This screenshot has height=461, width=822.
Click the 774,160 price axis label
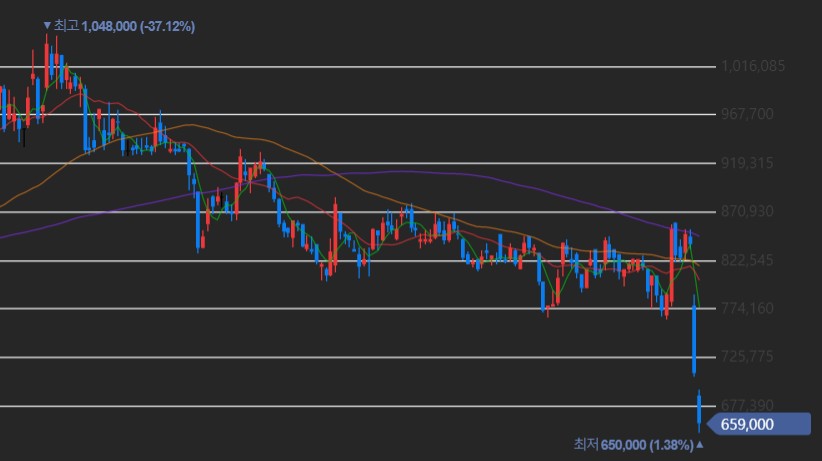point(747,308)
